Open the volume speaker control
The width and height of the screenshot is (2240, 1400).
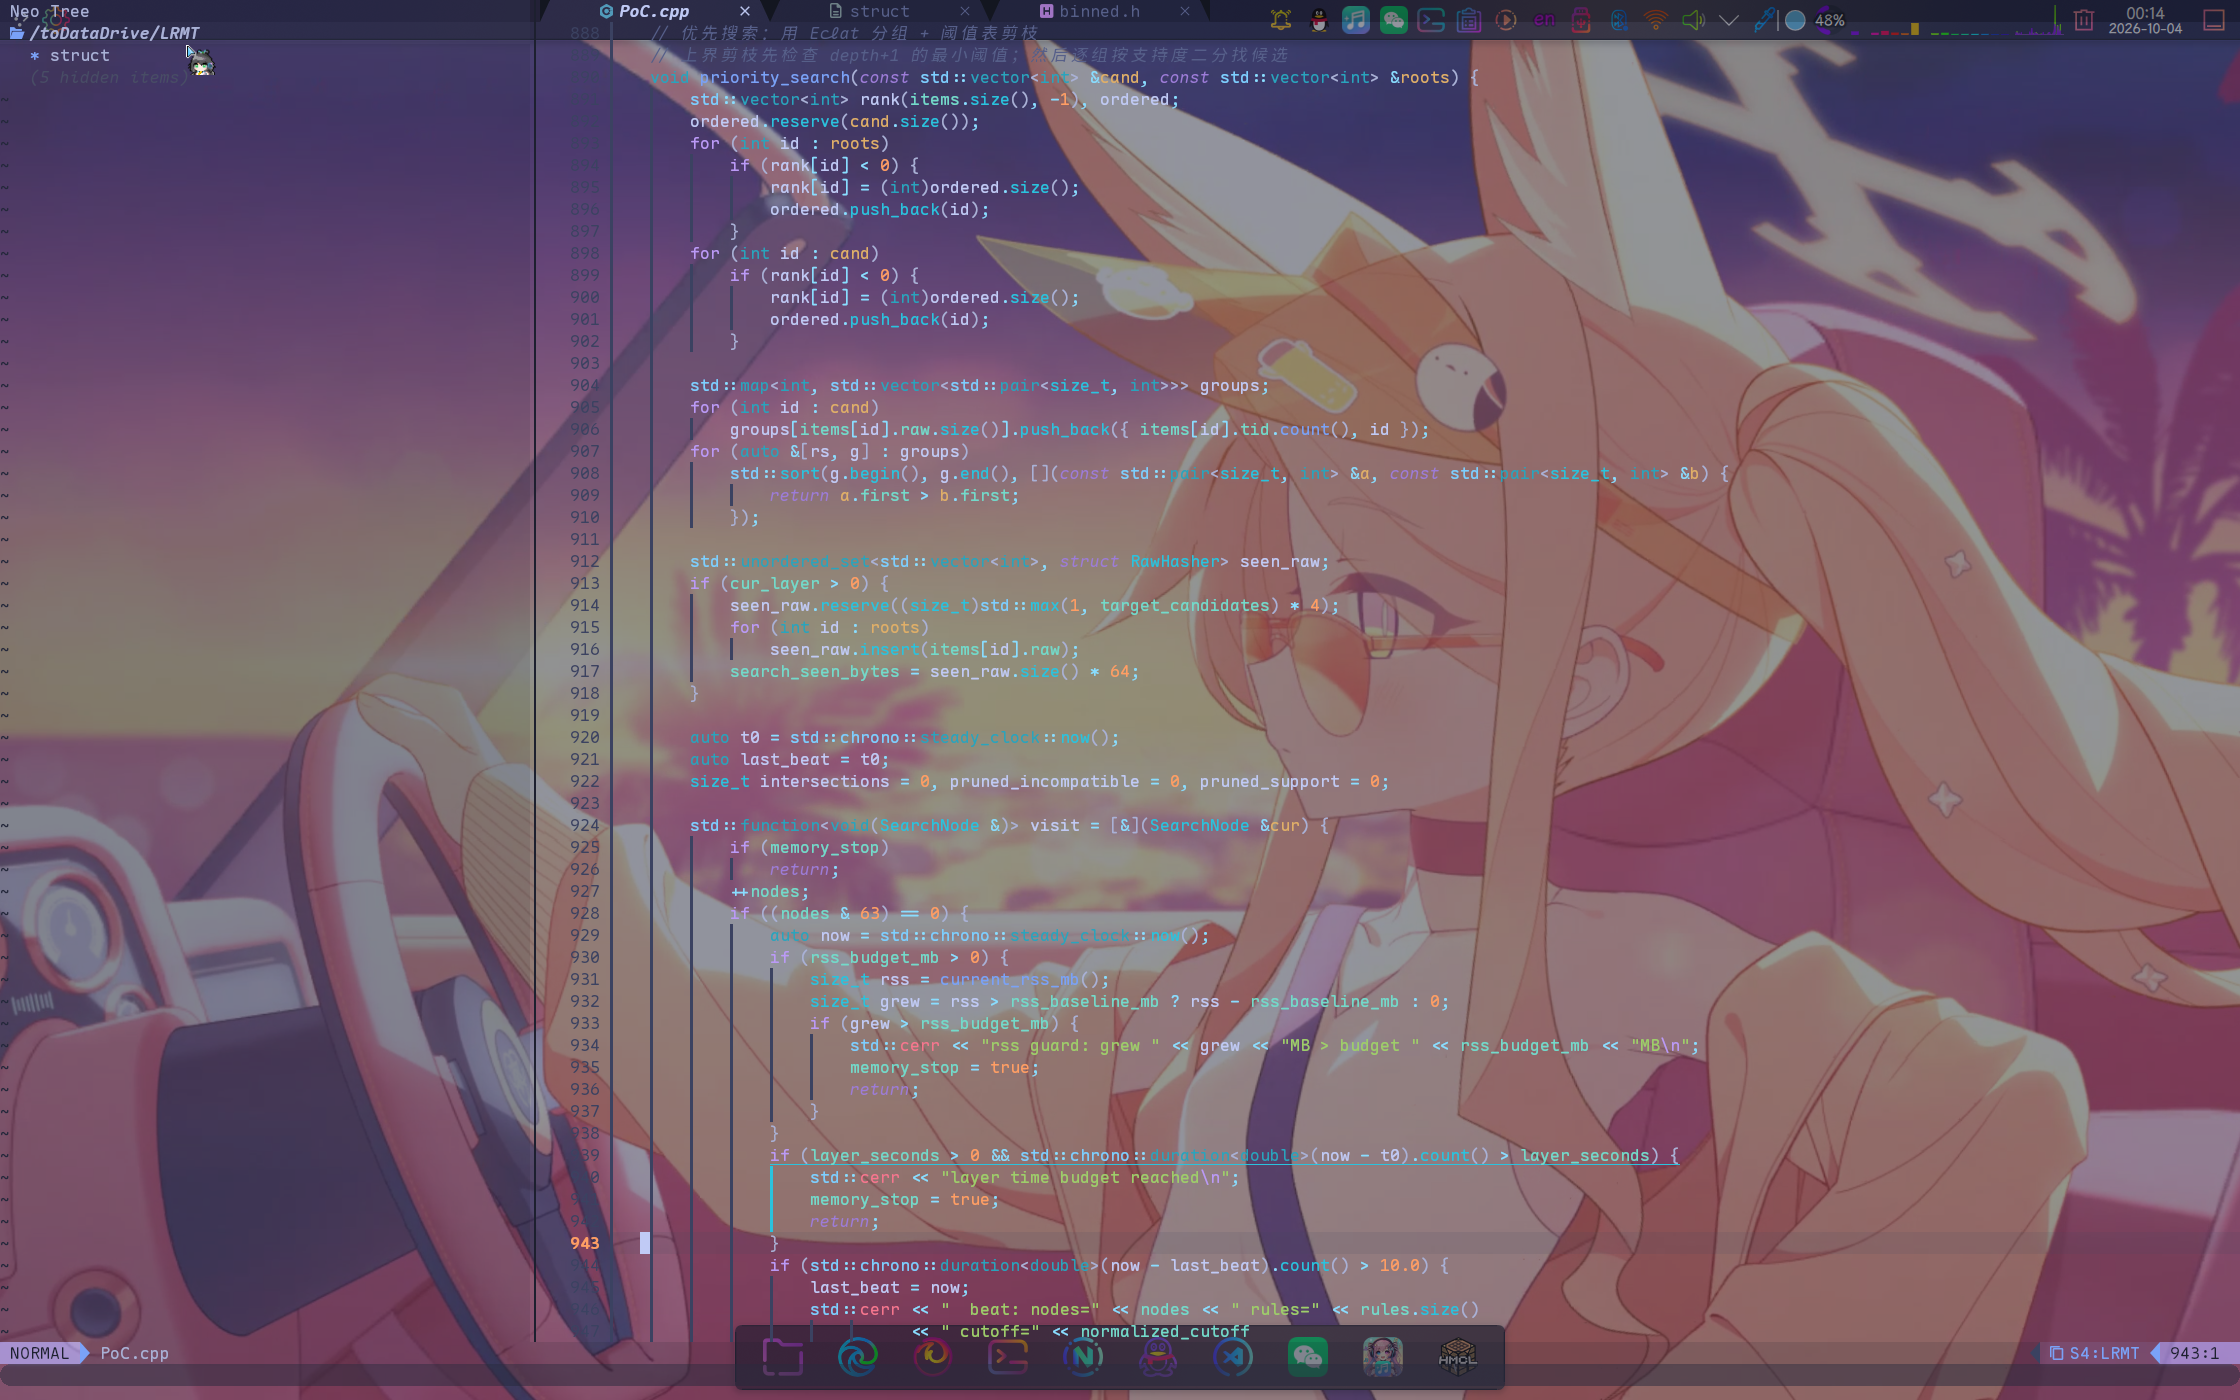tap(1692, 20)
